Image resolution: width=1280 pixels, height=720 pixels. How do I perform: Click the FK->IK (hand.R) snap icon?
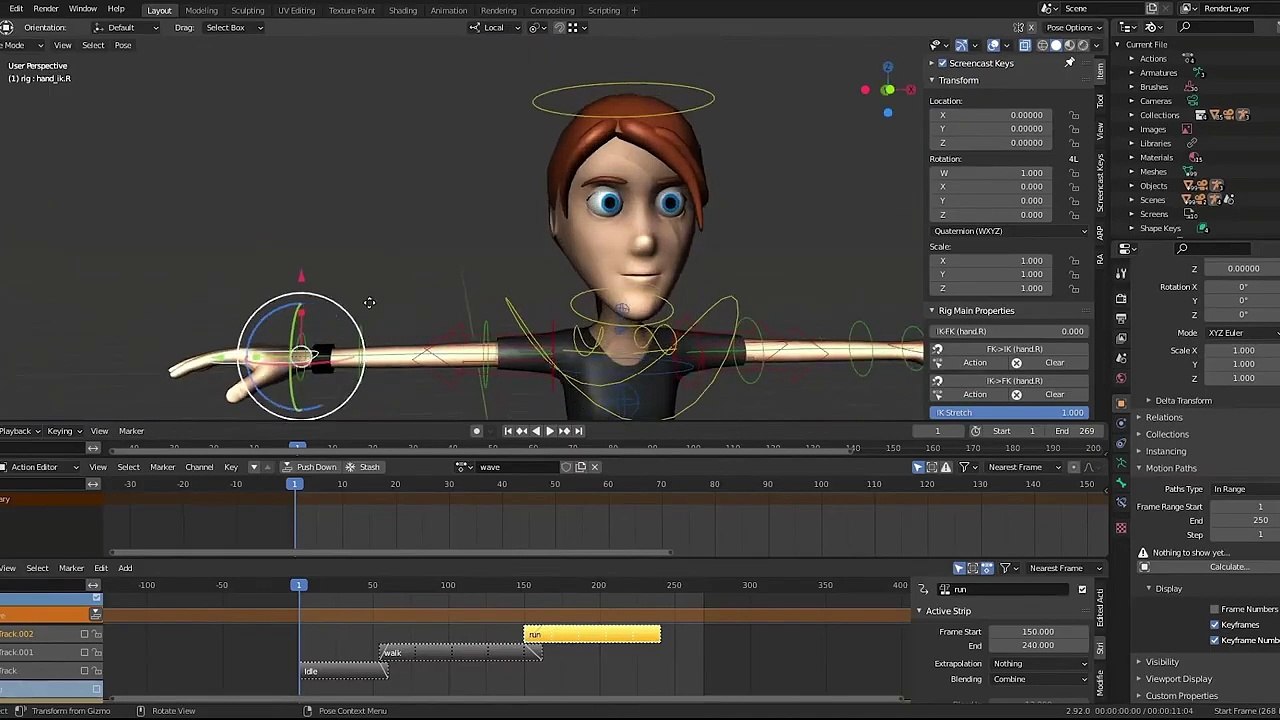(937, 349)
